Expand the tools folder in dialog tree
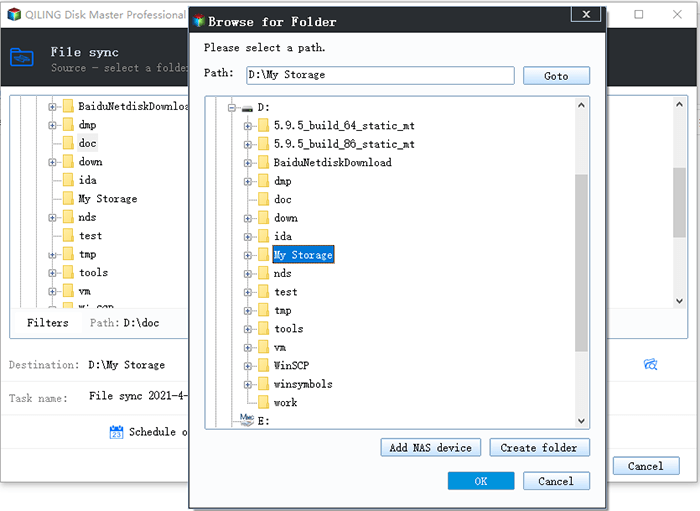700x511 pixels. click(x=248, y=329)
